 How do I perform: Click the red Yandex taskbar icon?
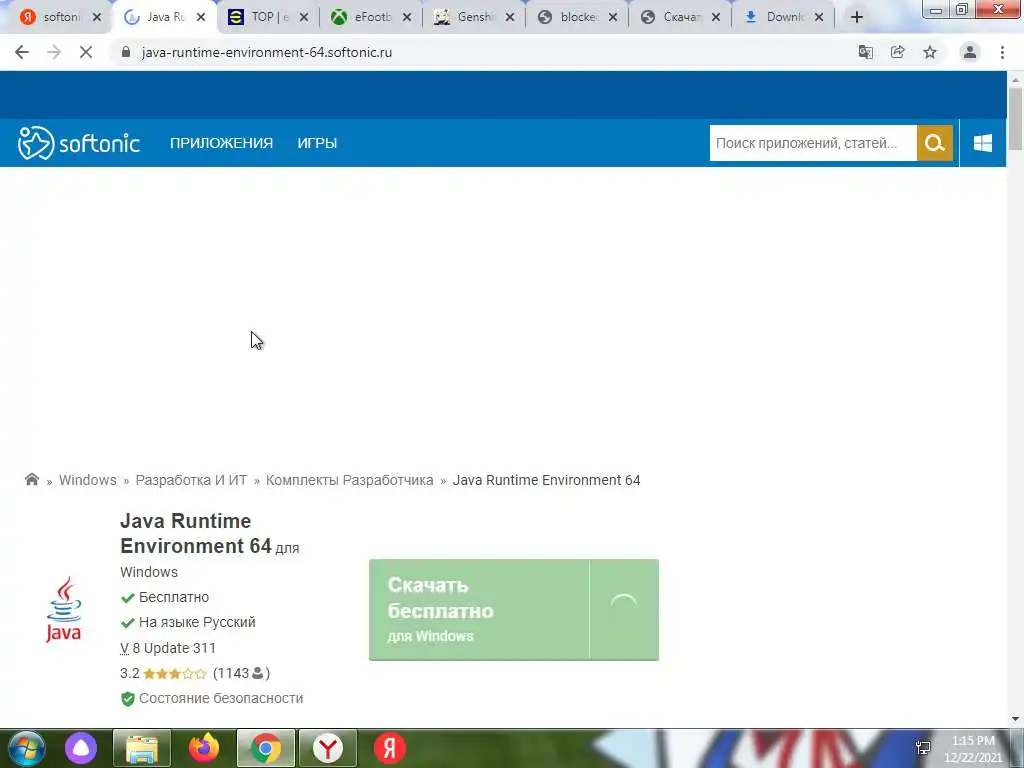(x=390, y=748)
